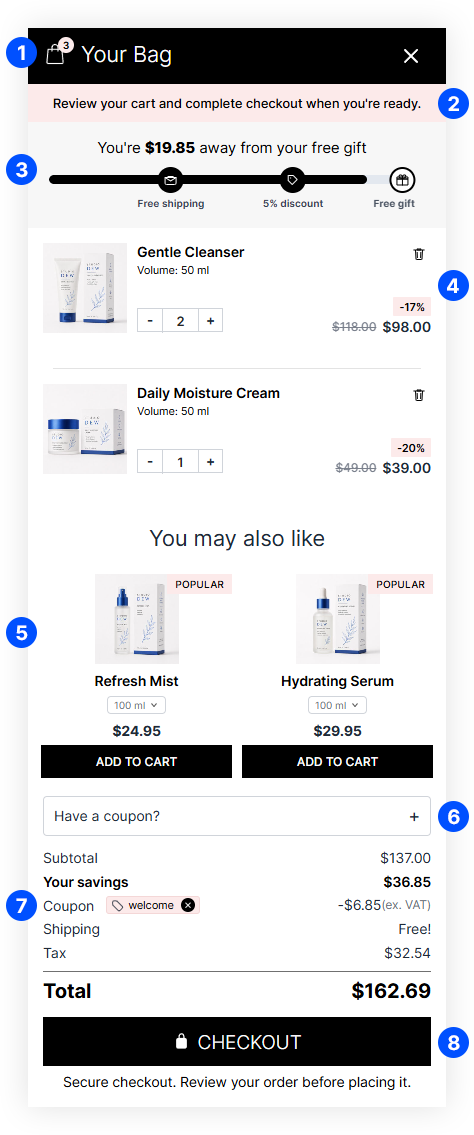Remove the welcome coupon via x icon
This screenshot has height=1135, width=474.
tap(188, 905)
